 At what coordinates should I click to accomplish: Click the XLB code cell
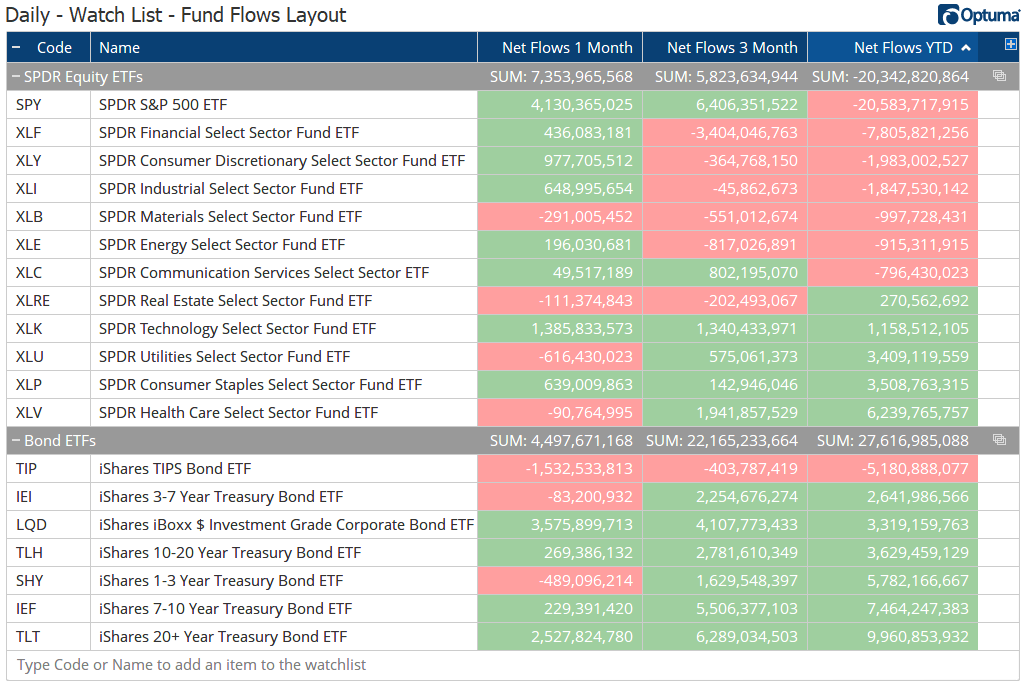point(48,217)
